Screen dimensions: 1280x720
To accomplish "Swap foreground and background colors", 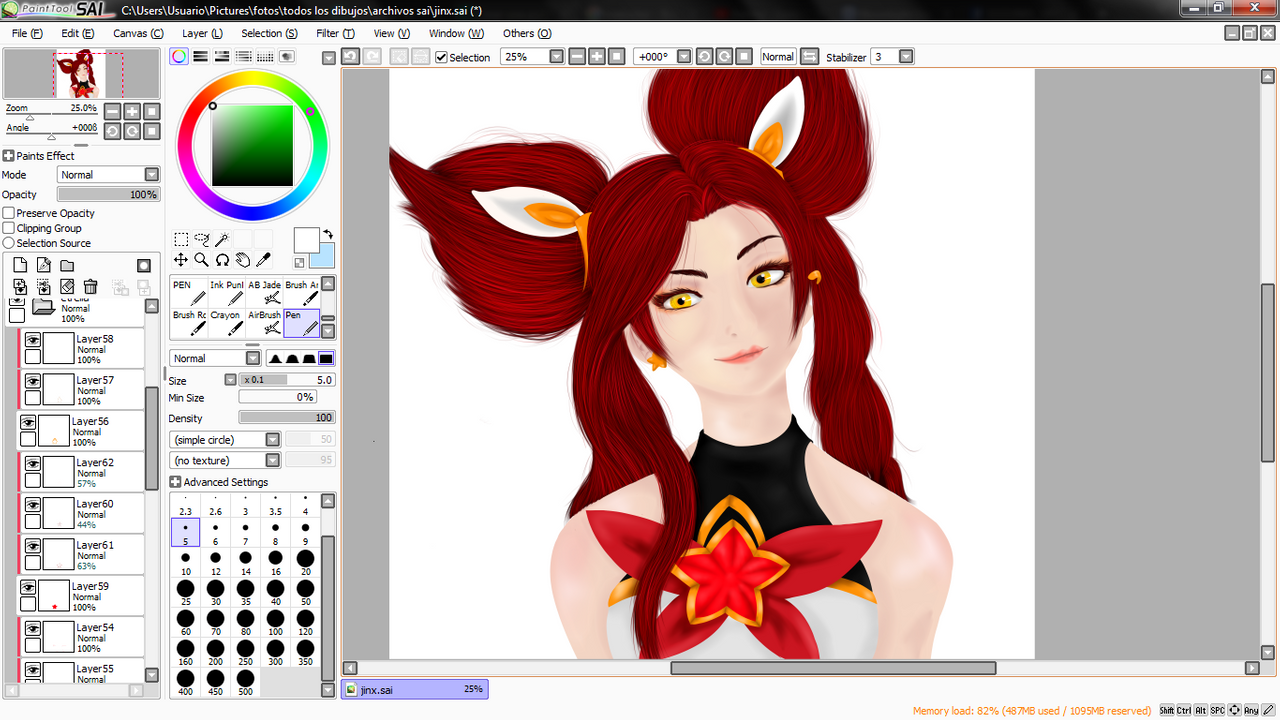I will 327,234.
